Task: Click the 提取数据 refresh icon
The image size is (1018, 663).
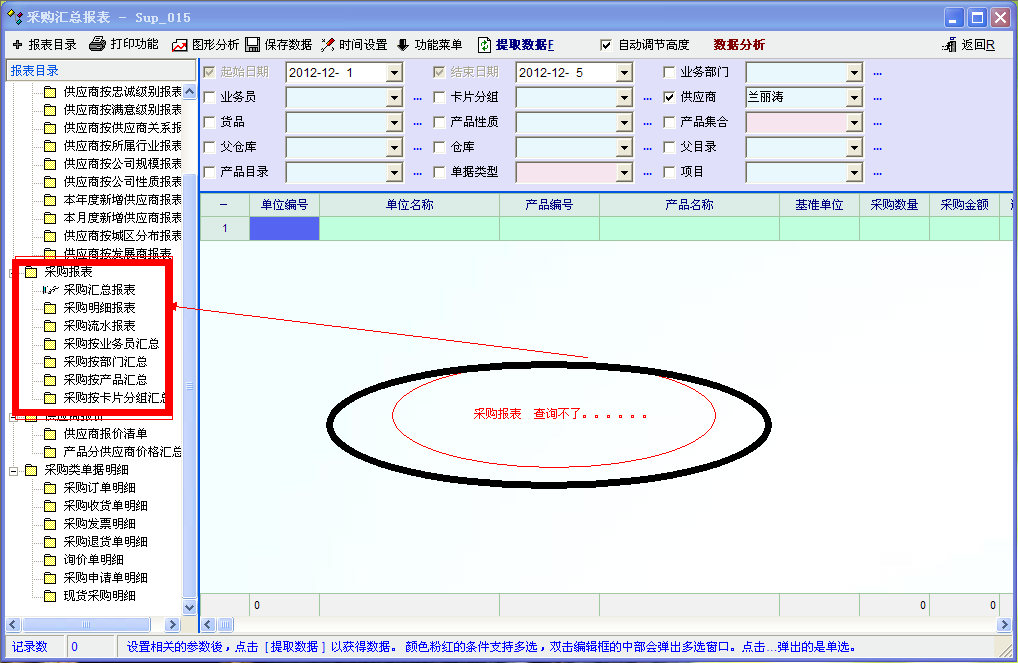Action: pos(484,45)
